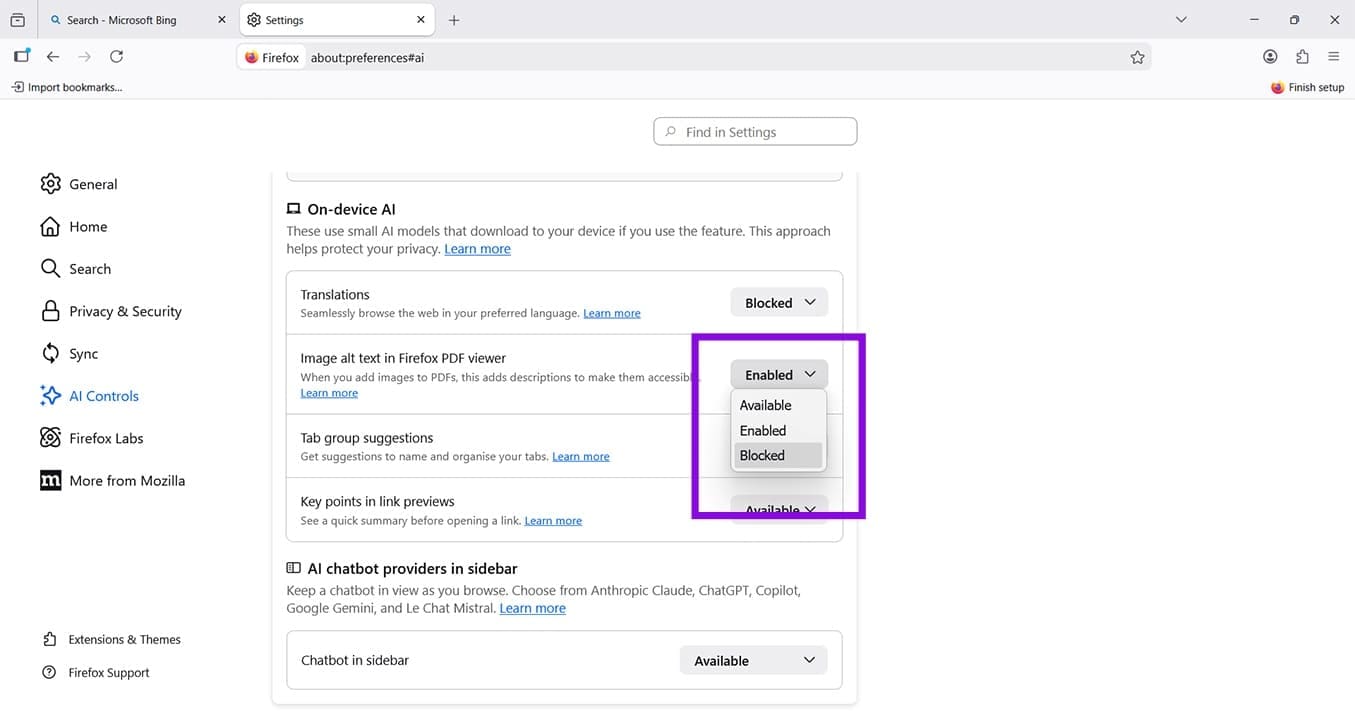Click the Firefox identity icon in address bar
Viewport: 1355px width, 720px height.
pyautogui.click(x=271, y=58)
